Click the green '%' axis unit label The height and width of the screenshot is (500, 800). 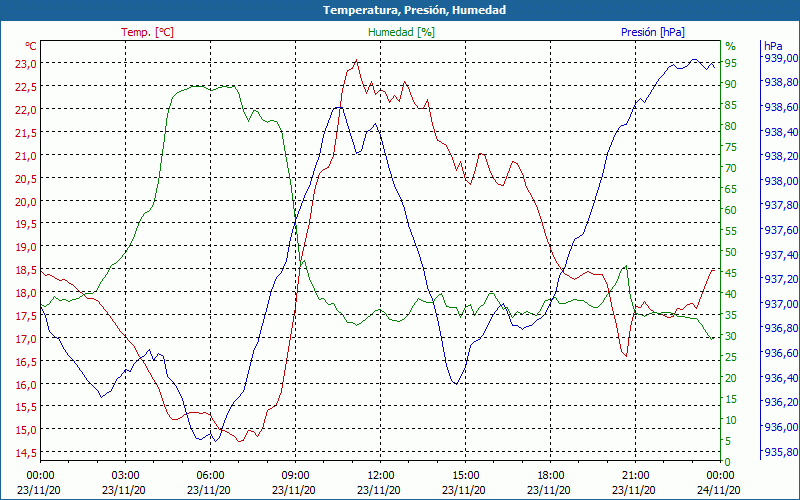(x=731, y=46)
